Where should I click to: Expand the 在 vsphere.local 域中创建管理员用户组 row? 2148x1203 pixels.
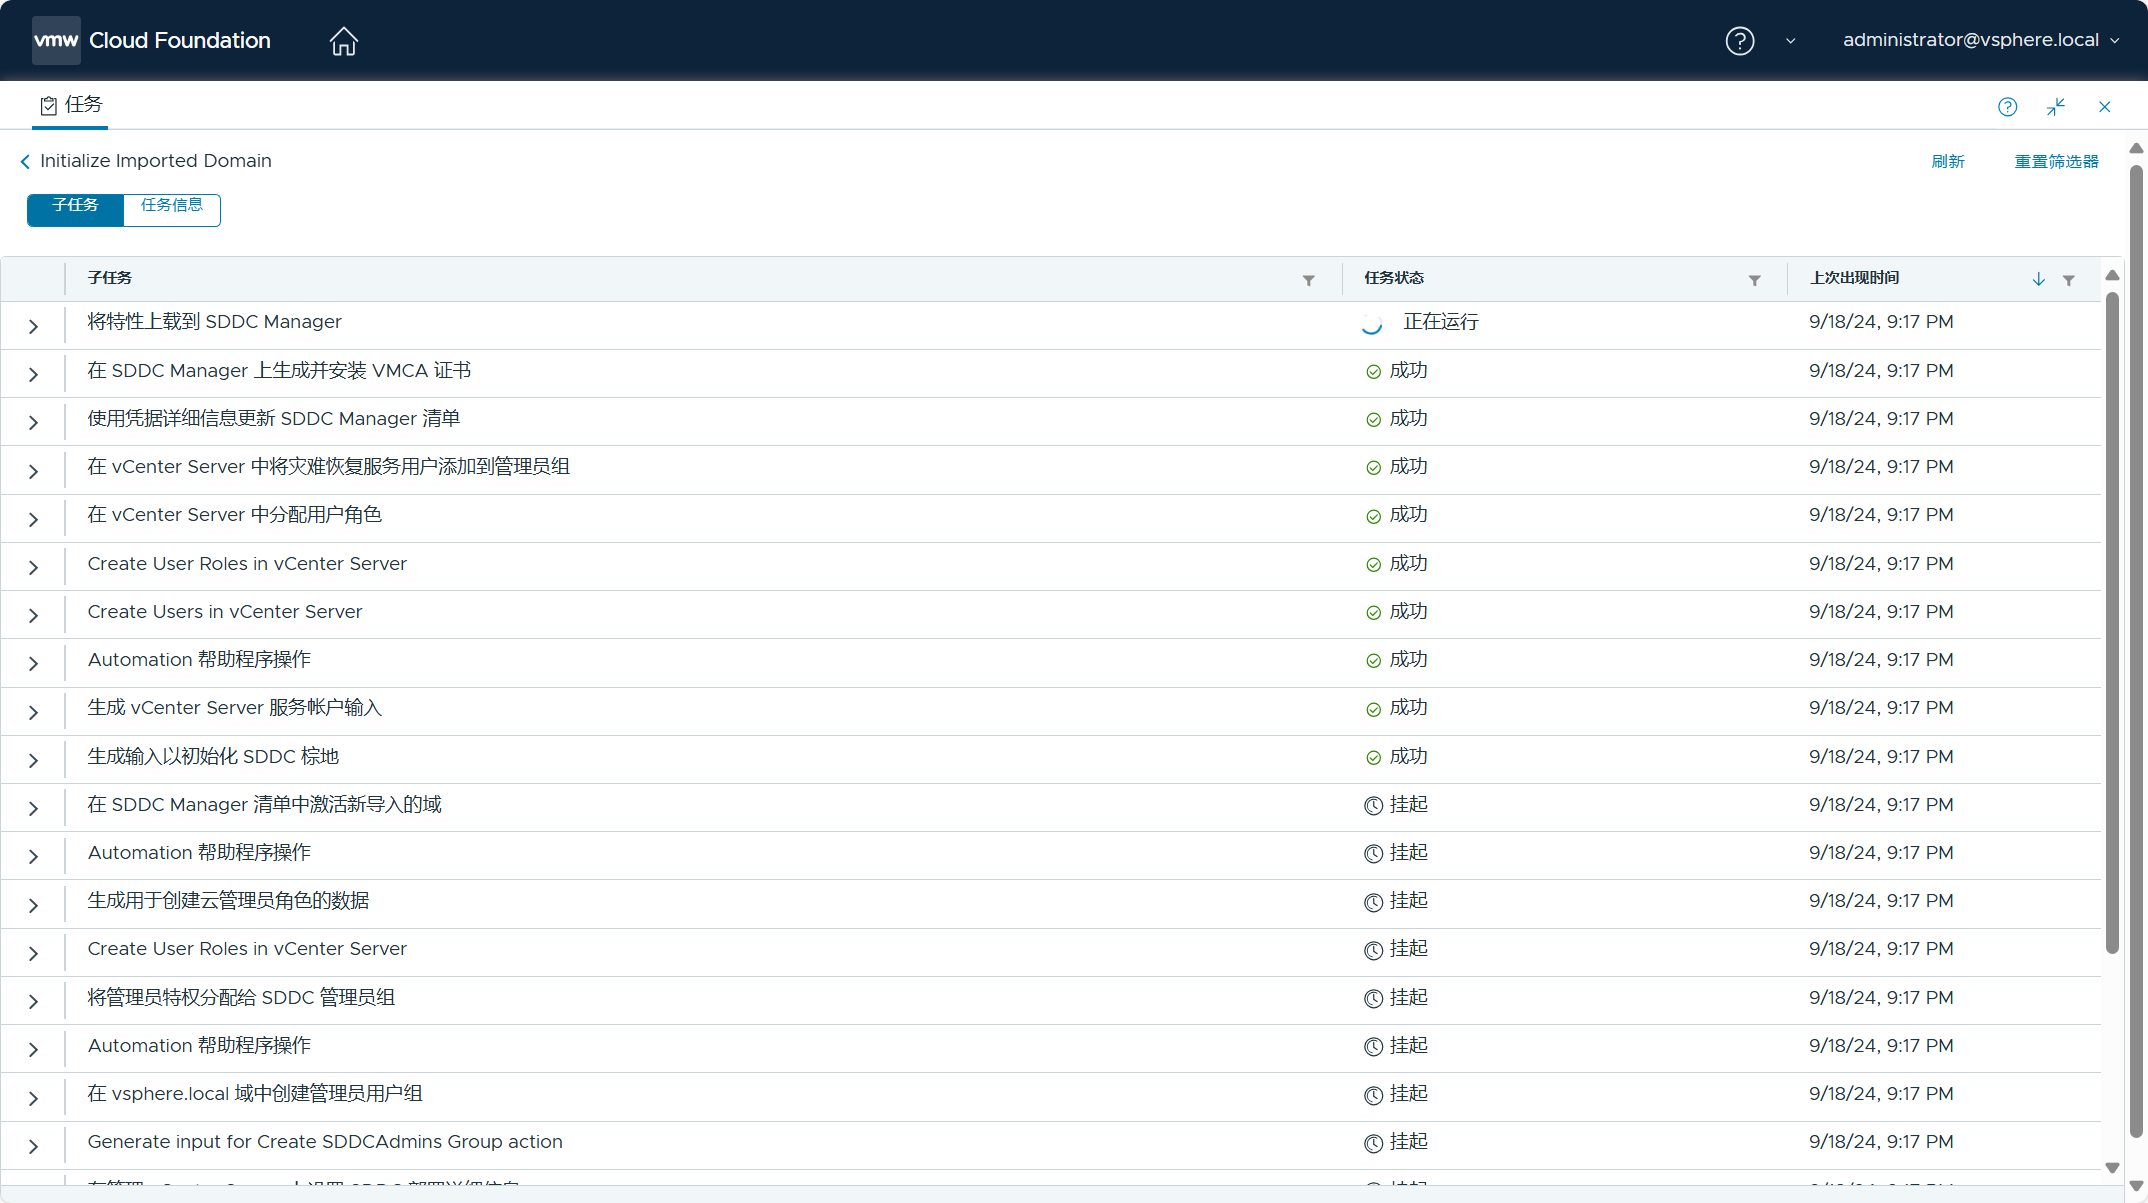[33, 1098]
